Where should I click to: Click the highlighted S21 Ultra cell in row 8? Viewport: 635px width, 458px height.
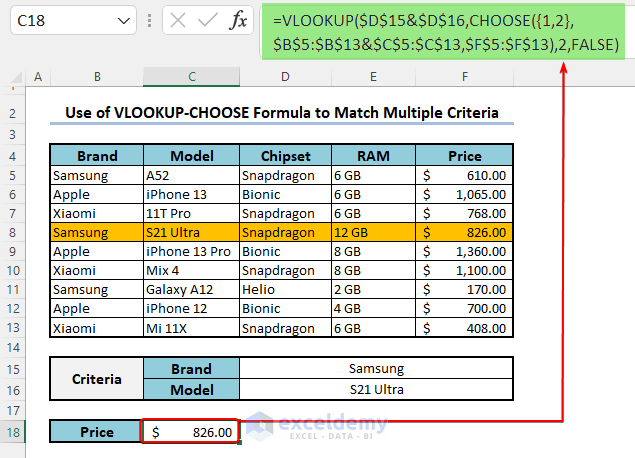pos(192,232)
